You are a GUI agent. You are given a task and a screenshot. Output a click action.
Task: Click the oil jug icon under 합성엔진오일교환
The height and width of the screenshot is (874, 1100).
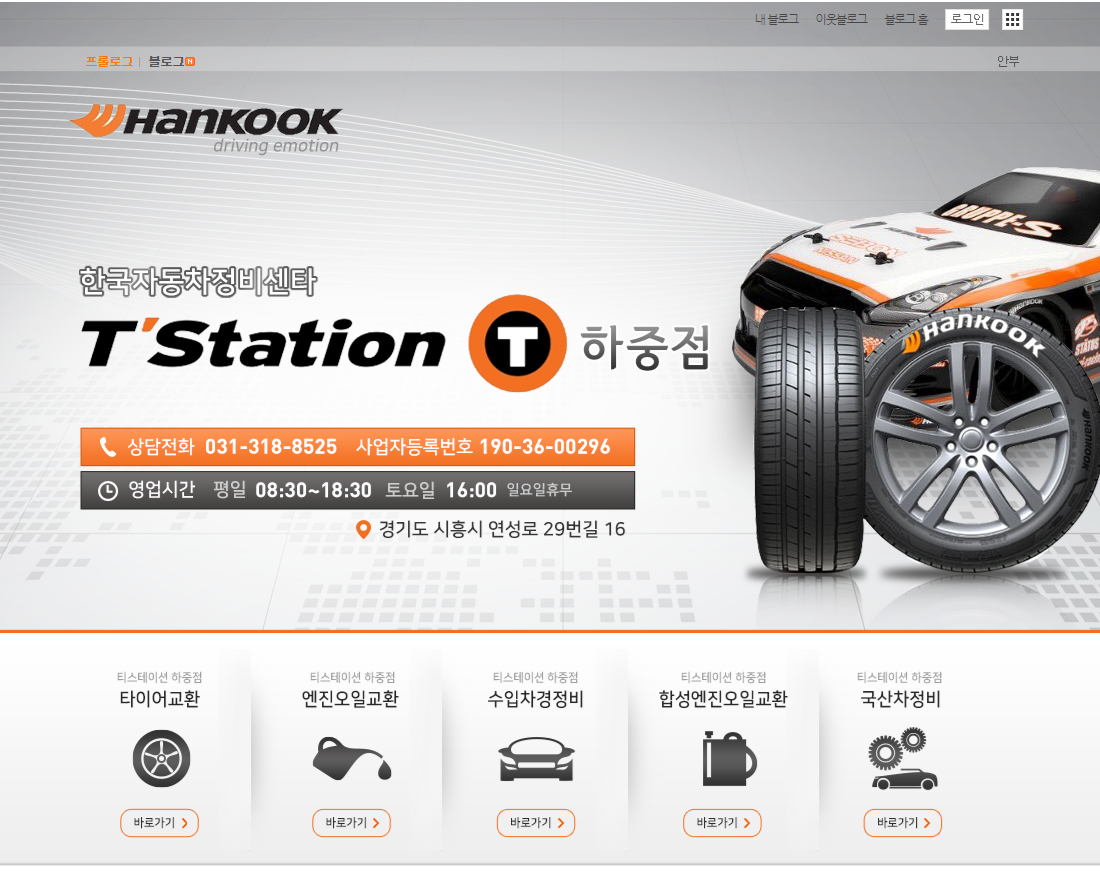point(729,758)
